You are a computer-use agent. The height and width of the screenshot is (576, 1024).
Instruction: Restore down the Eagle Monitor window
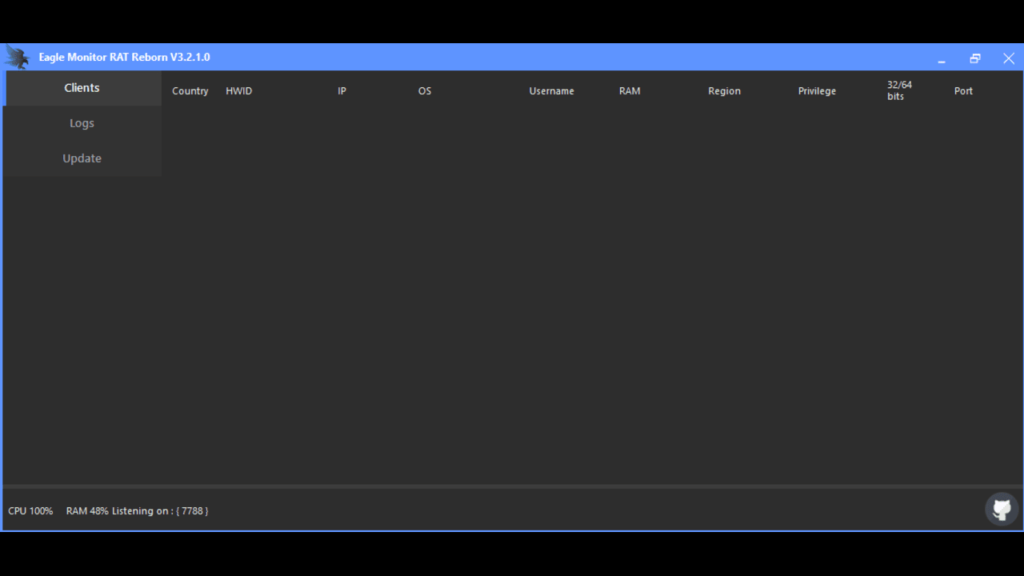click(x=975, y=59)
